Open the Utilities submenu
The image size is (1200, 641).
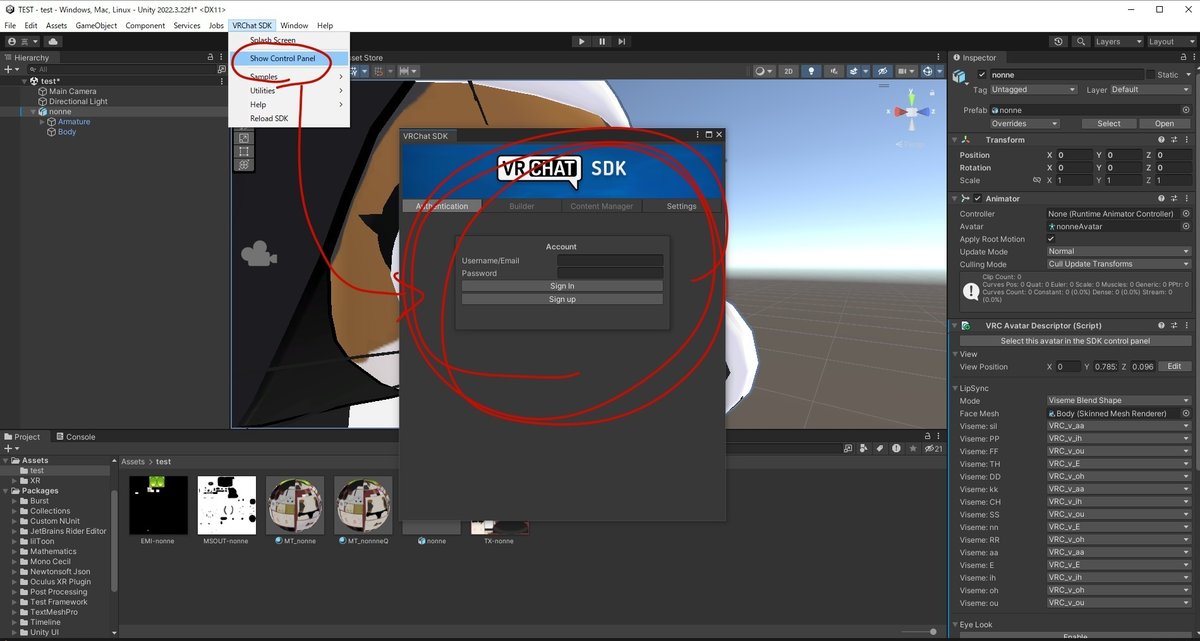tap(289, 91)
